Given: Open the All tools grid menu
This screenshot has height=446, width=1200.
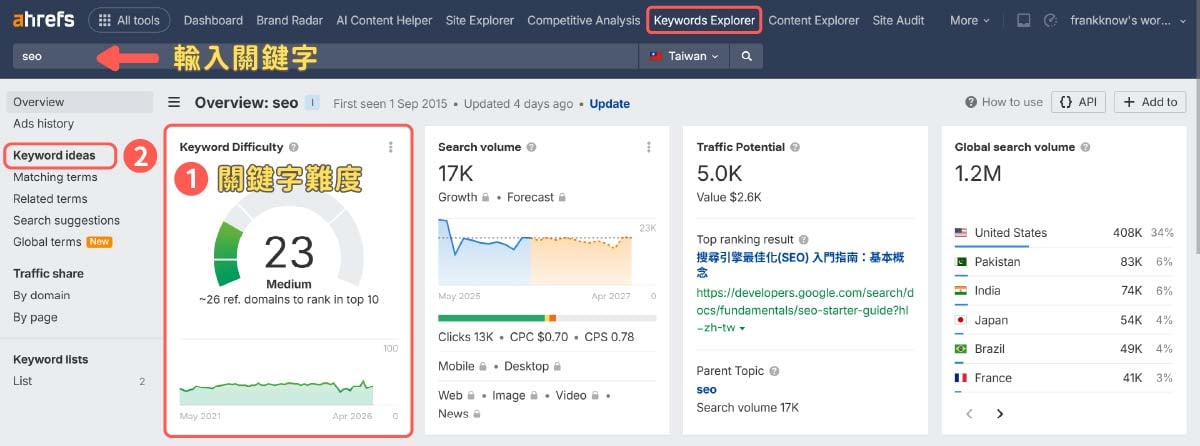Looking at the screenshot, I should tap(128, 20).
